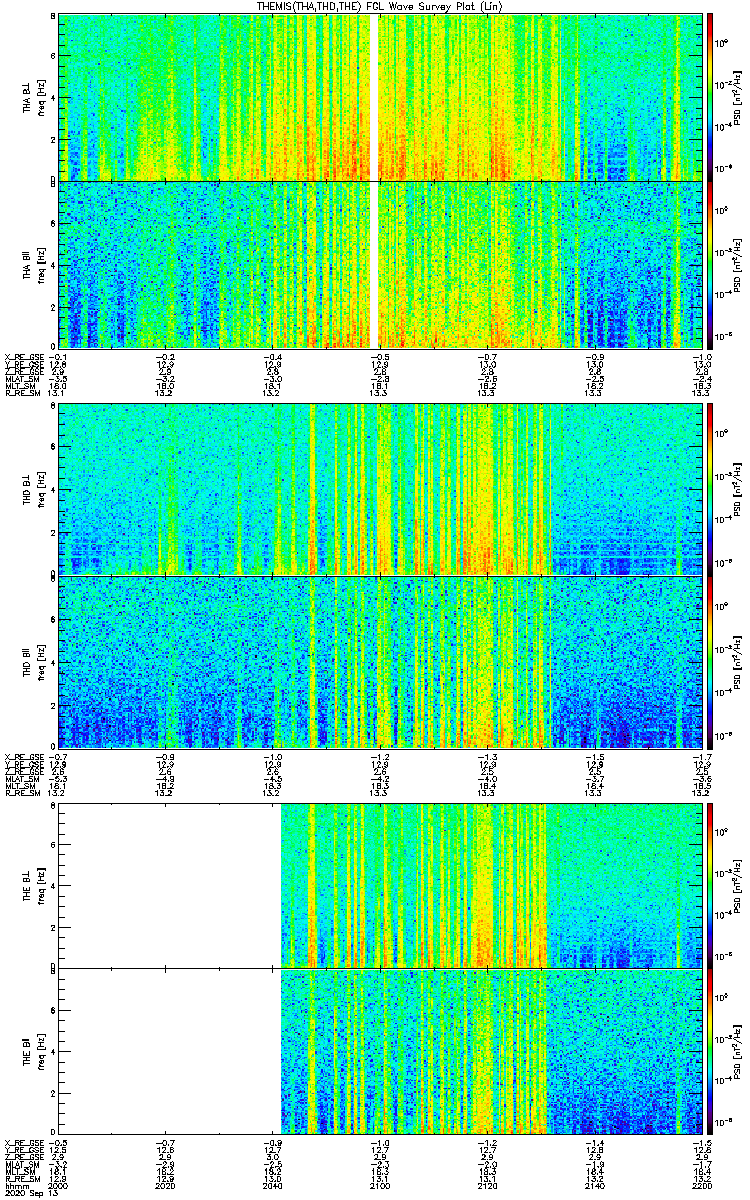Click the X_RE_GSE row label under THA panels
The width and height of the screenshot is (750, 1200).
22,357
